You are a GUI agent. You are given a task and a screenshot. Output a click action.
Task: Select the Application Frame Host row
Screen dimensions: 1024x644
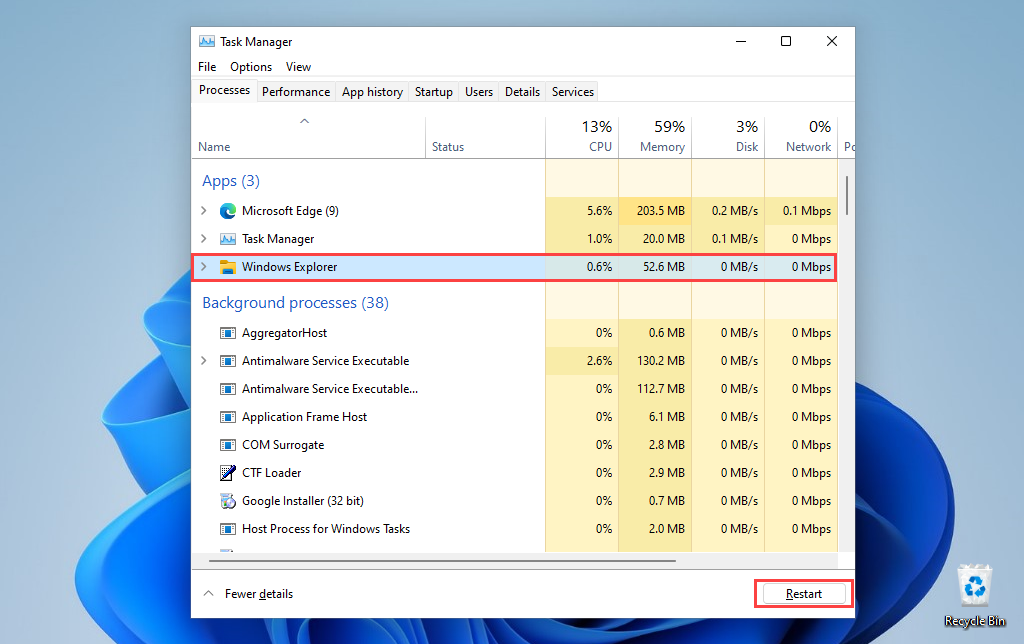[x=304, y=417]
